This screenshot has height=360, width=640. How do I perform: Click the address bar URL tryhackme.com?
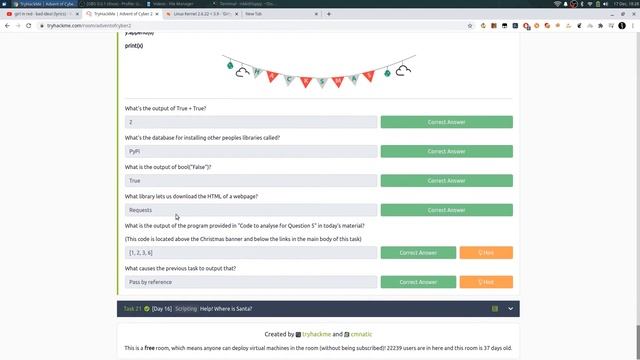89,26
